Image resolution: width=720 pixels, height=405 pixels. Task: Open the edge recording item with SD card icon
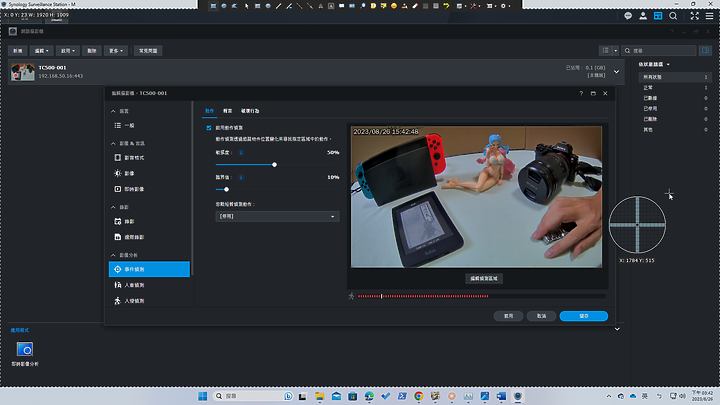coord(149,237)
